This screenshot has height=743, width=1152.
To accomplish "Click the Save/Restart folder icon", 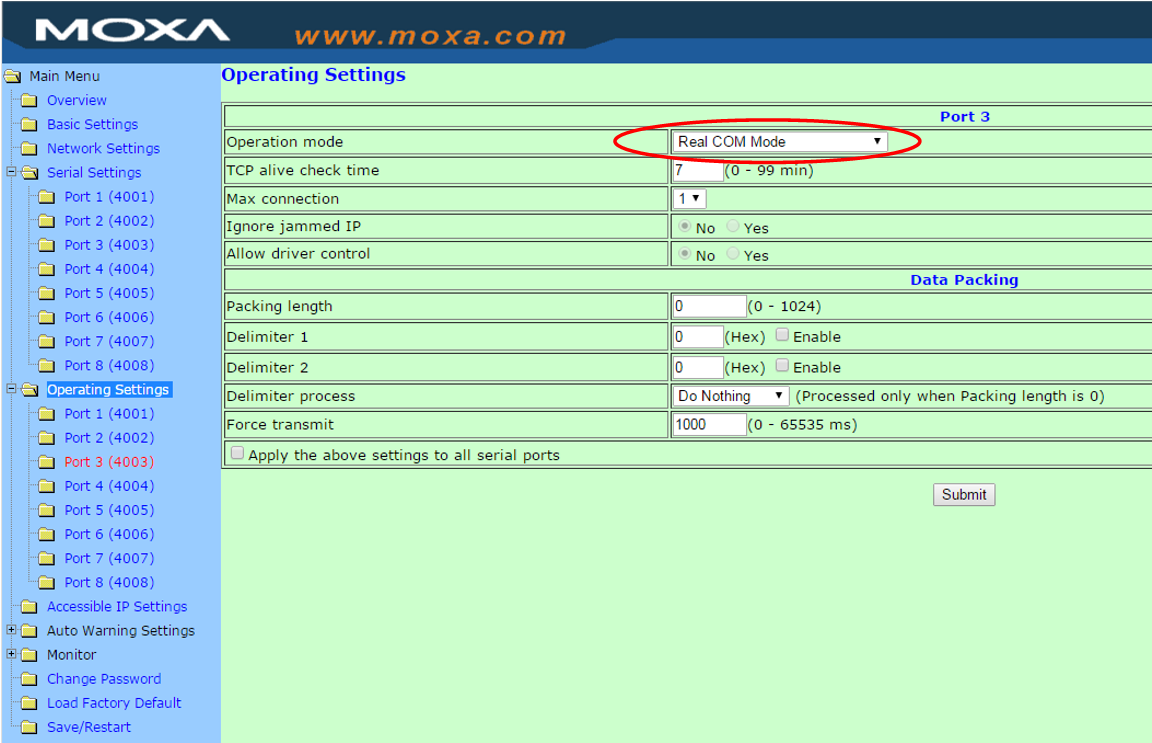I will (x=29, y=728).
